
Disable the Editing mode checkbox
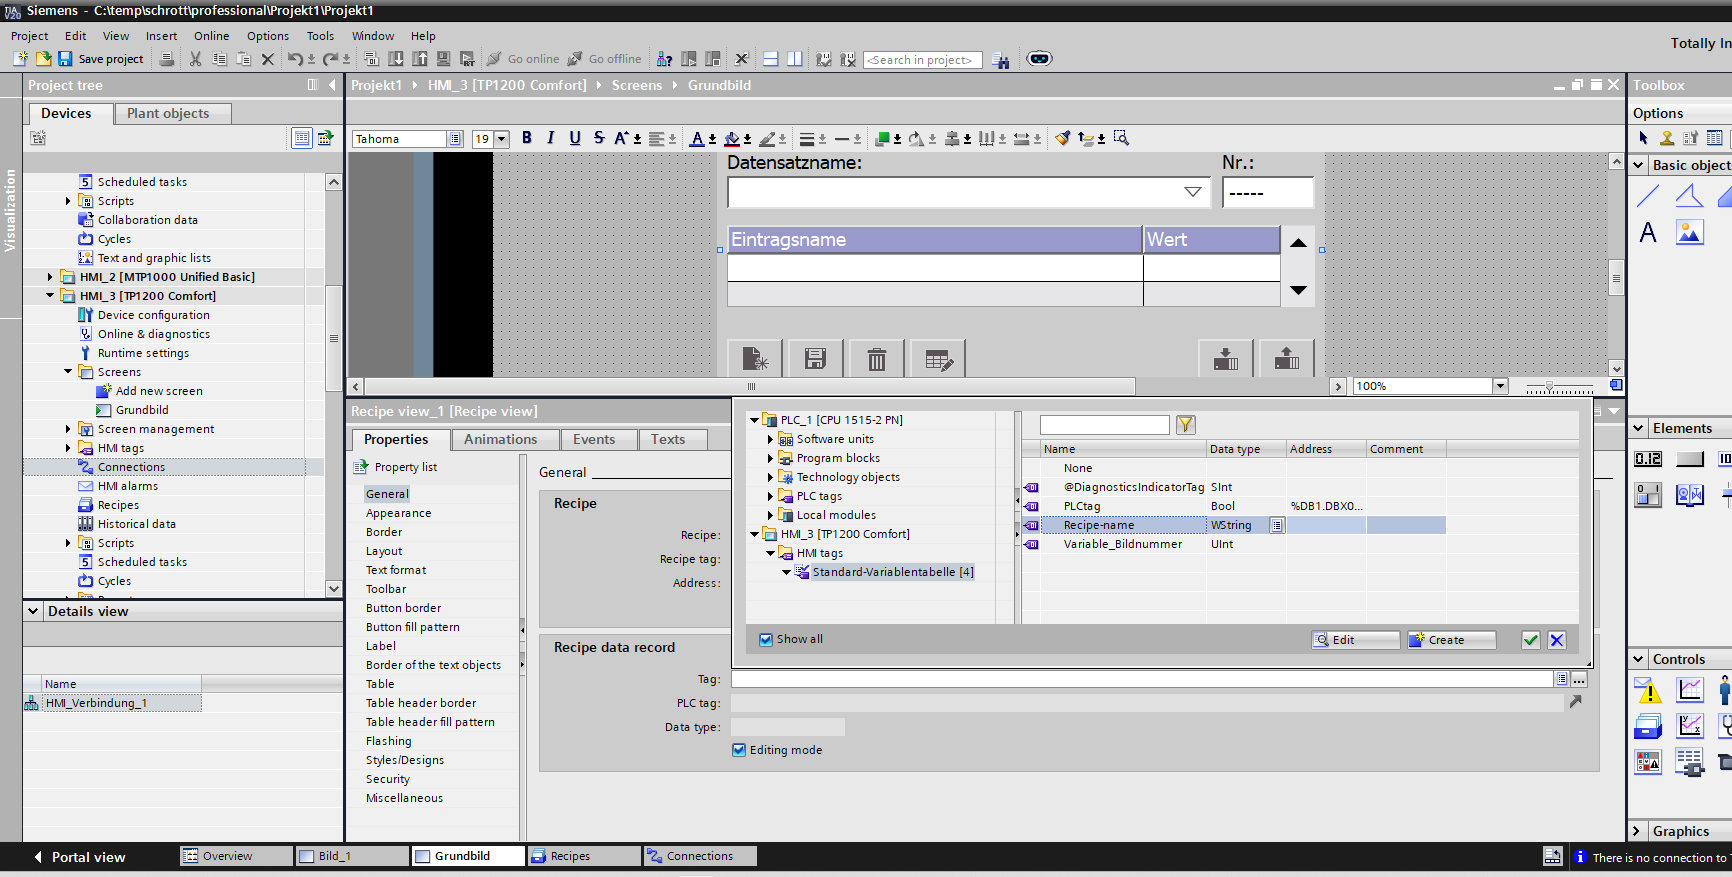click(739, 750)
